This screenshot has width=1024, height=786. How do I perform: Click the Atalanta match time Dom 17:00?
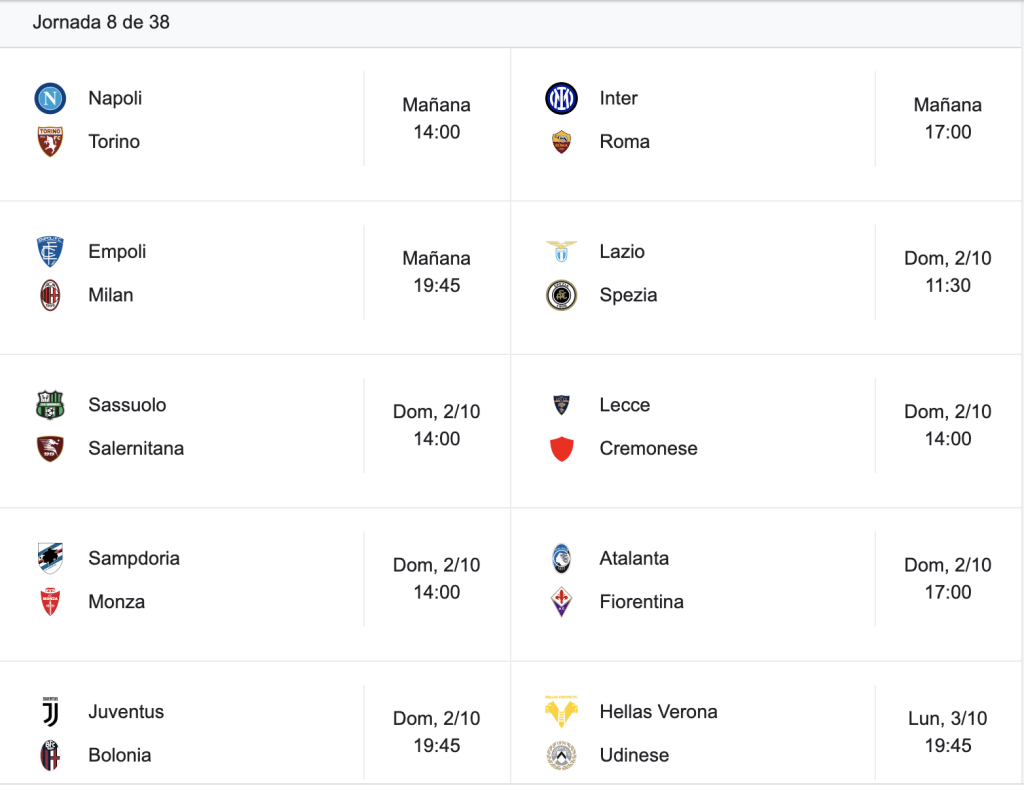(x=948, y=578)
